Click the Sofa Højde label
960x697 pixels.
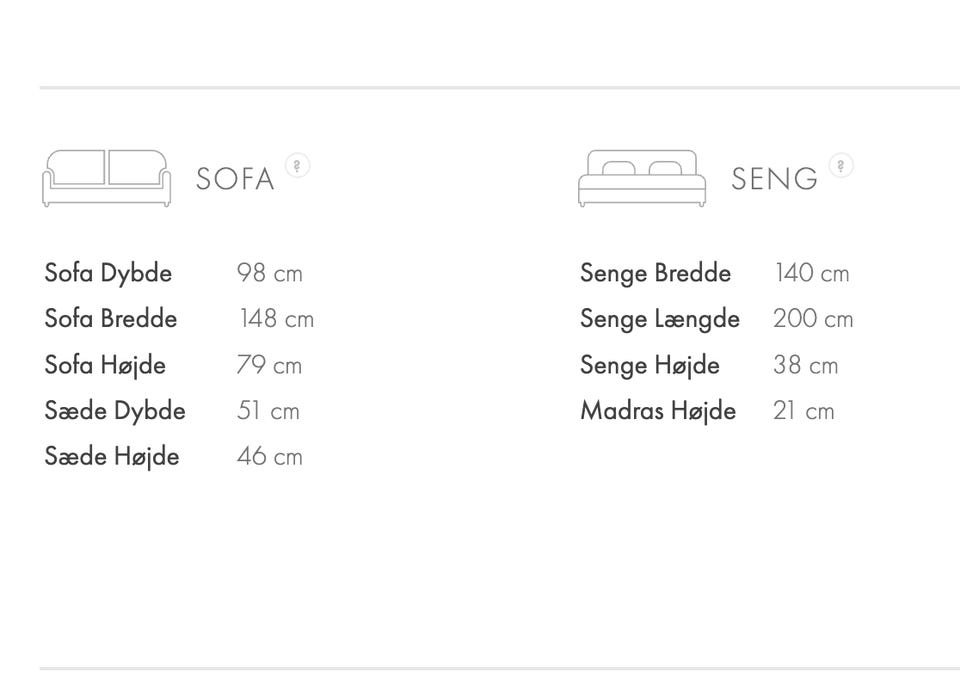[x=105, y=365]
